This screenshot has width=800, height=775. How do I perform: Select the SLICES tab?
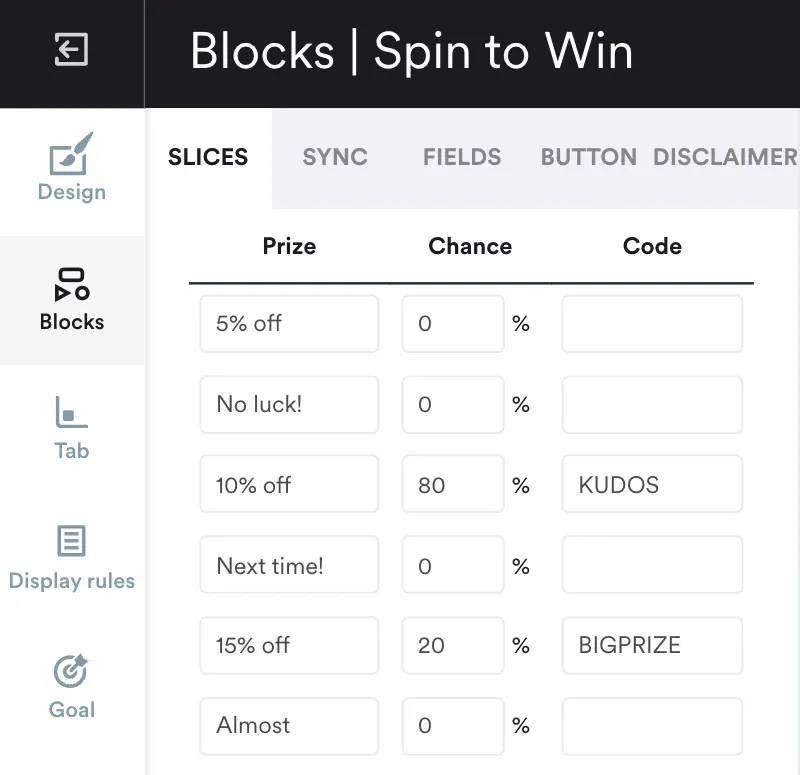[x=207, y=157]
